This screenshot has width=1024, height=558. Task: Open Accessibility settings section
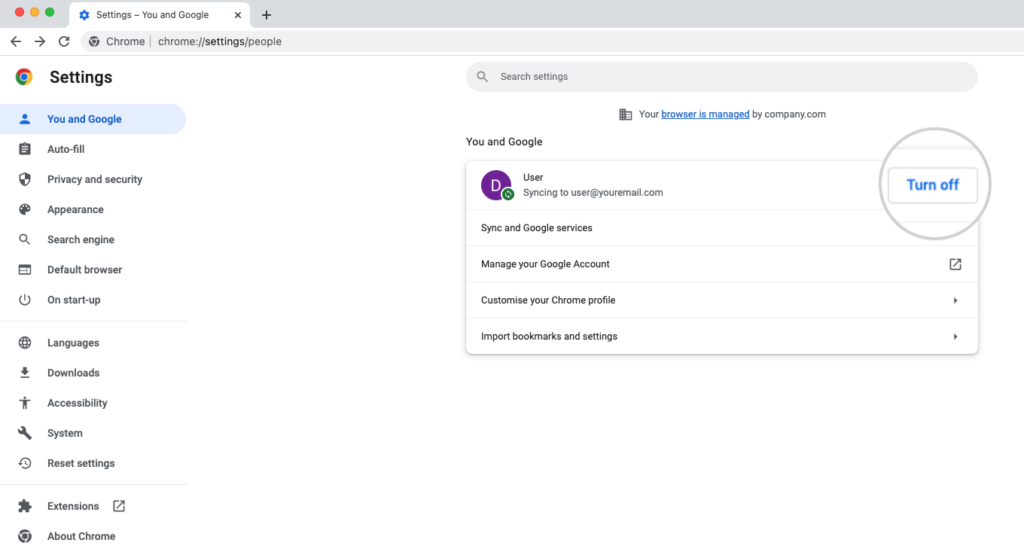[x=93, y=402]
